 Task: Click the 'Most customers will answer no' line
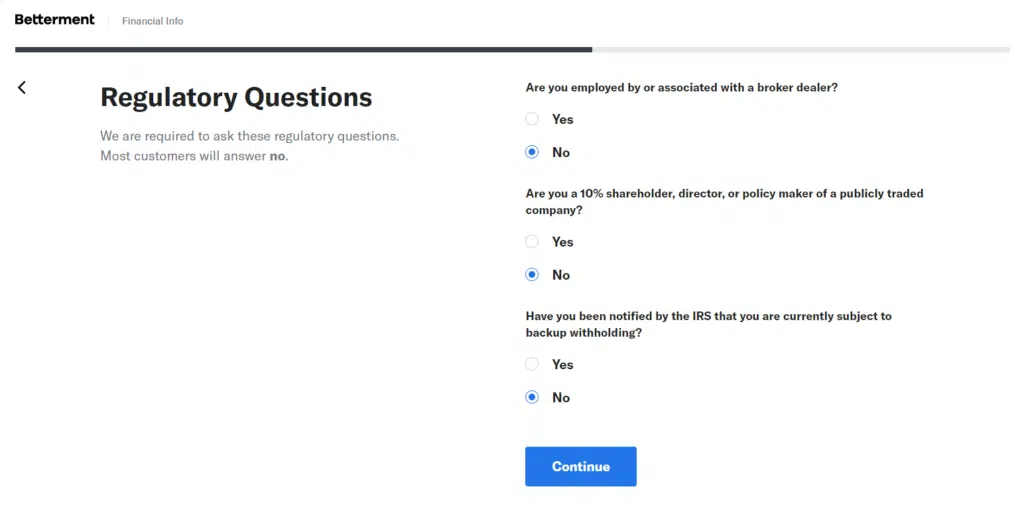click(x=194, y=156)
